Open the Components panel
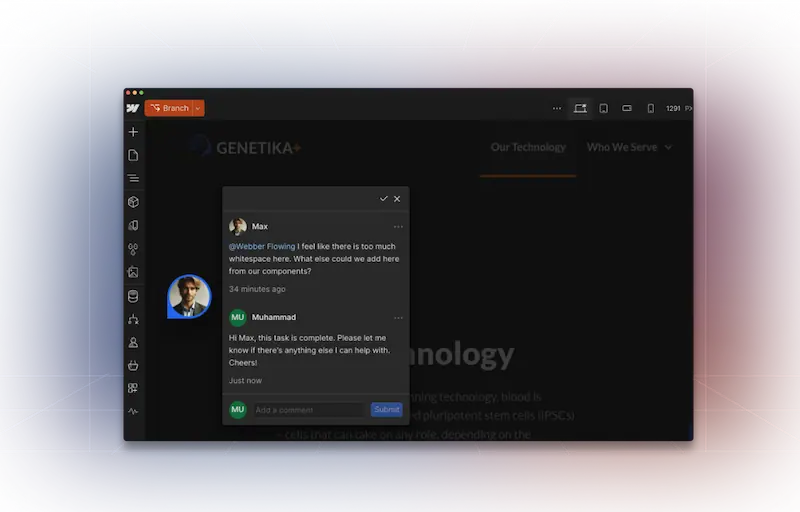This screenshot has width=800, height=512. 133,202
